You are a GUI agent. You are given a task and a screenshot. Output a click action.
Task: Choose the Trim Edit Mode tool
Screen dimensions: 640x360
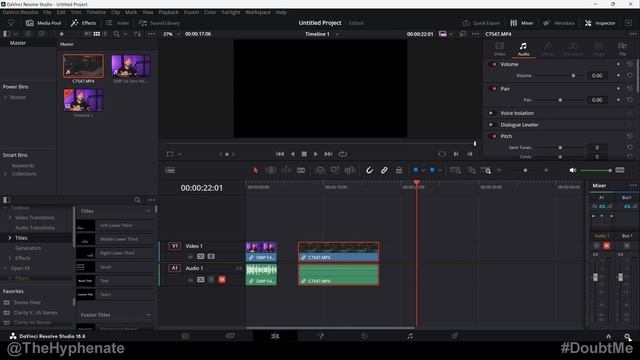coord(271,170)
